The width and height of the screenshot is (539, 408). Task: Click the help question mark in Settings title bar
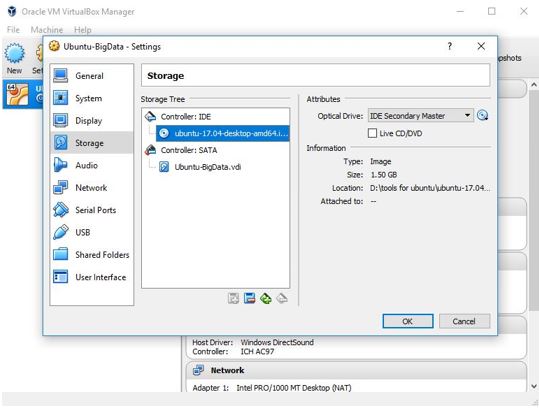[450, 46]
